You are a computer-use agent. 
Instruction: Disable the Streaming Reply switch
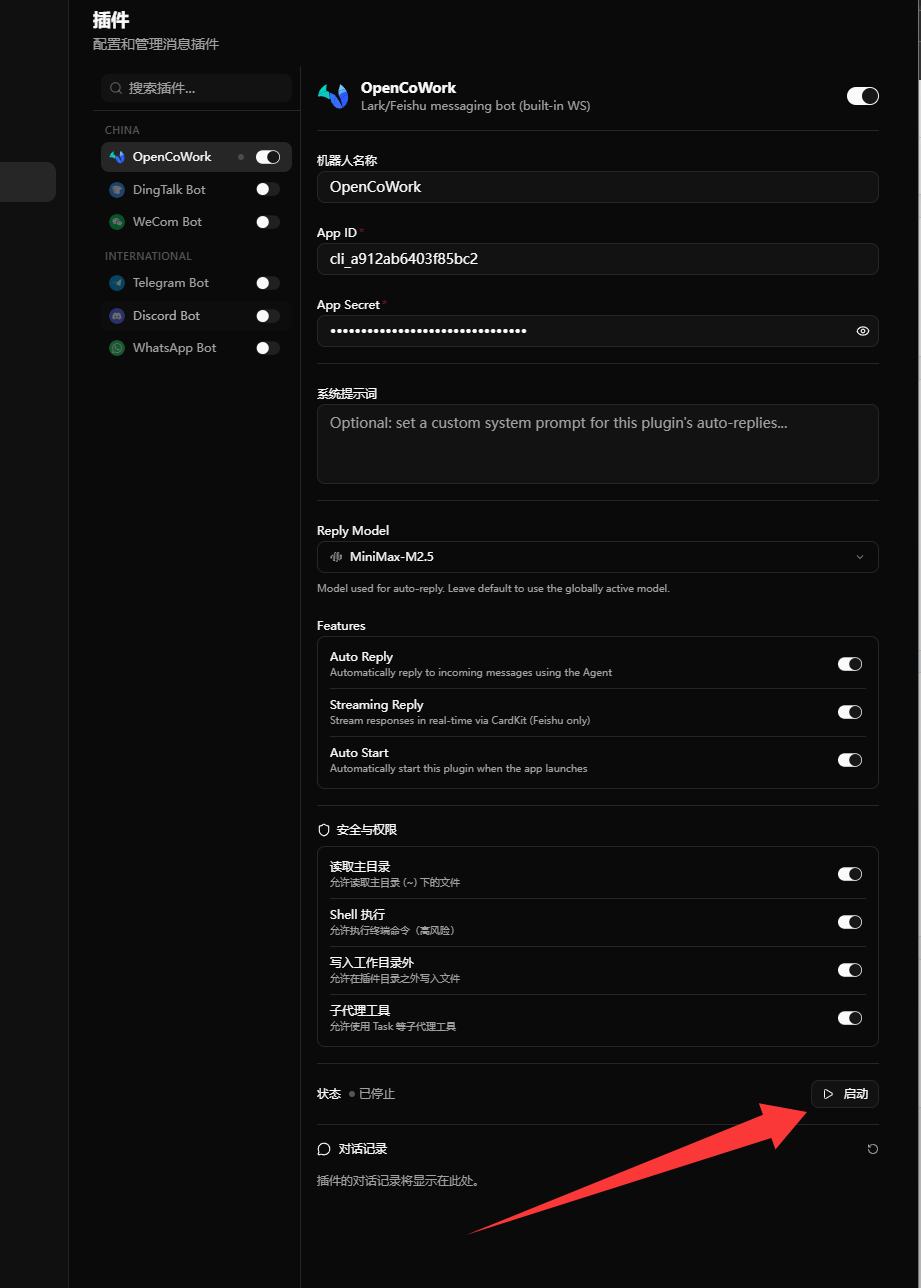coord(850,712)
